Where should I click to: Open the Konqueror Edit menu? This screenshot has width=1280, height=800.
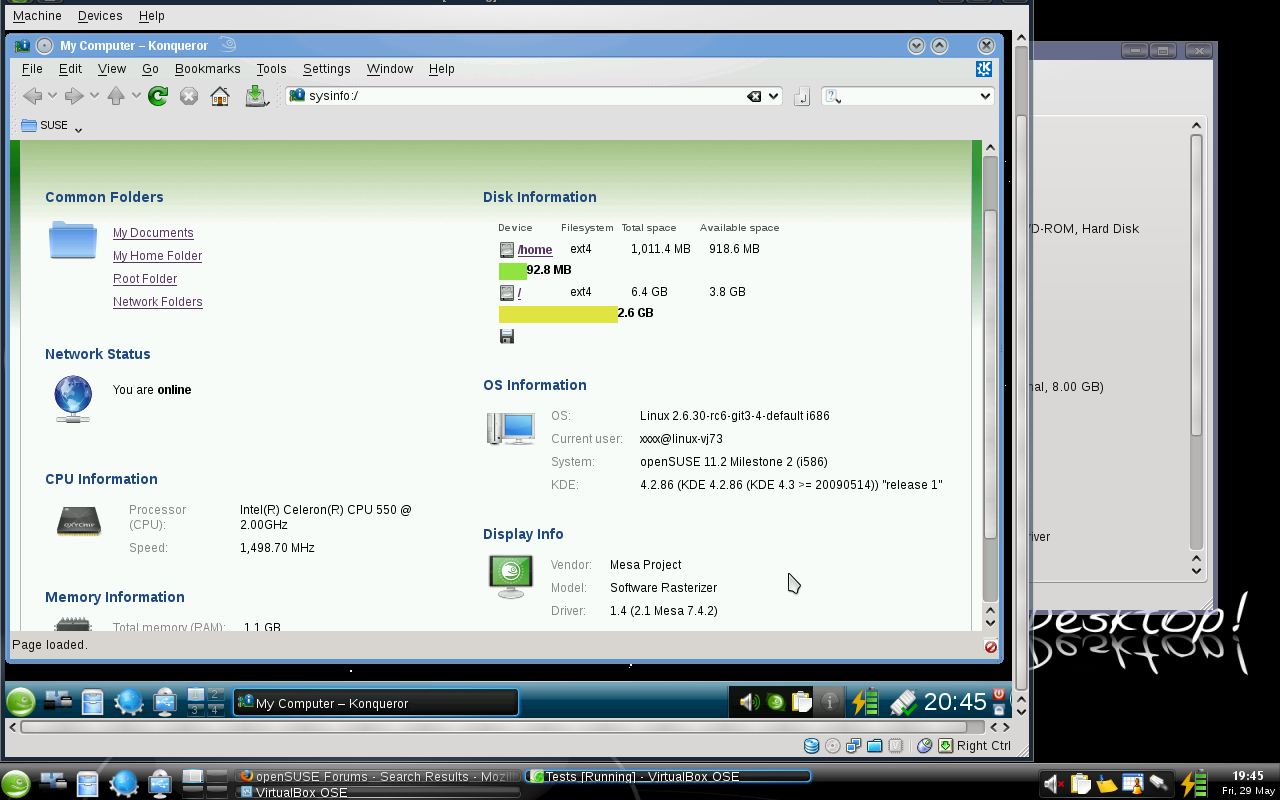(70, 69)
